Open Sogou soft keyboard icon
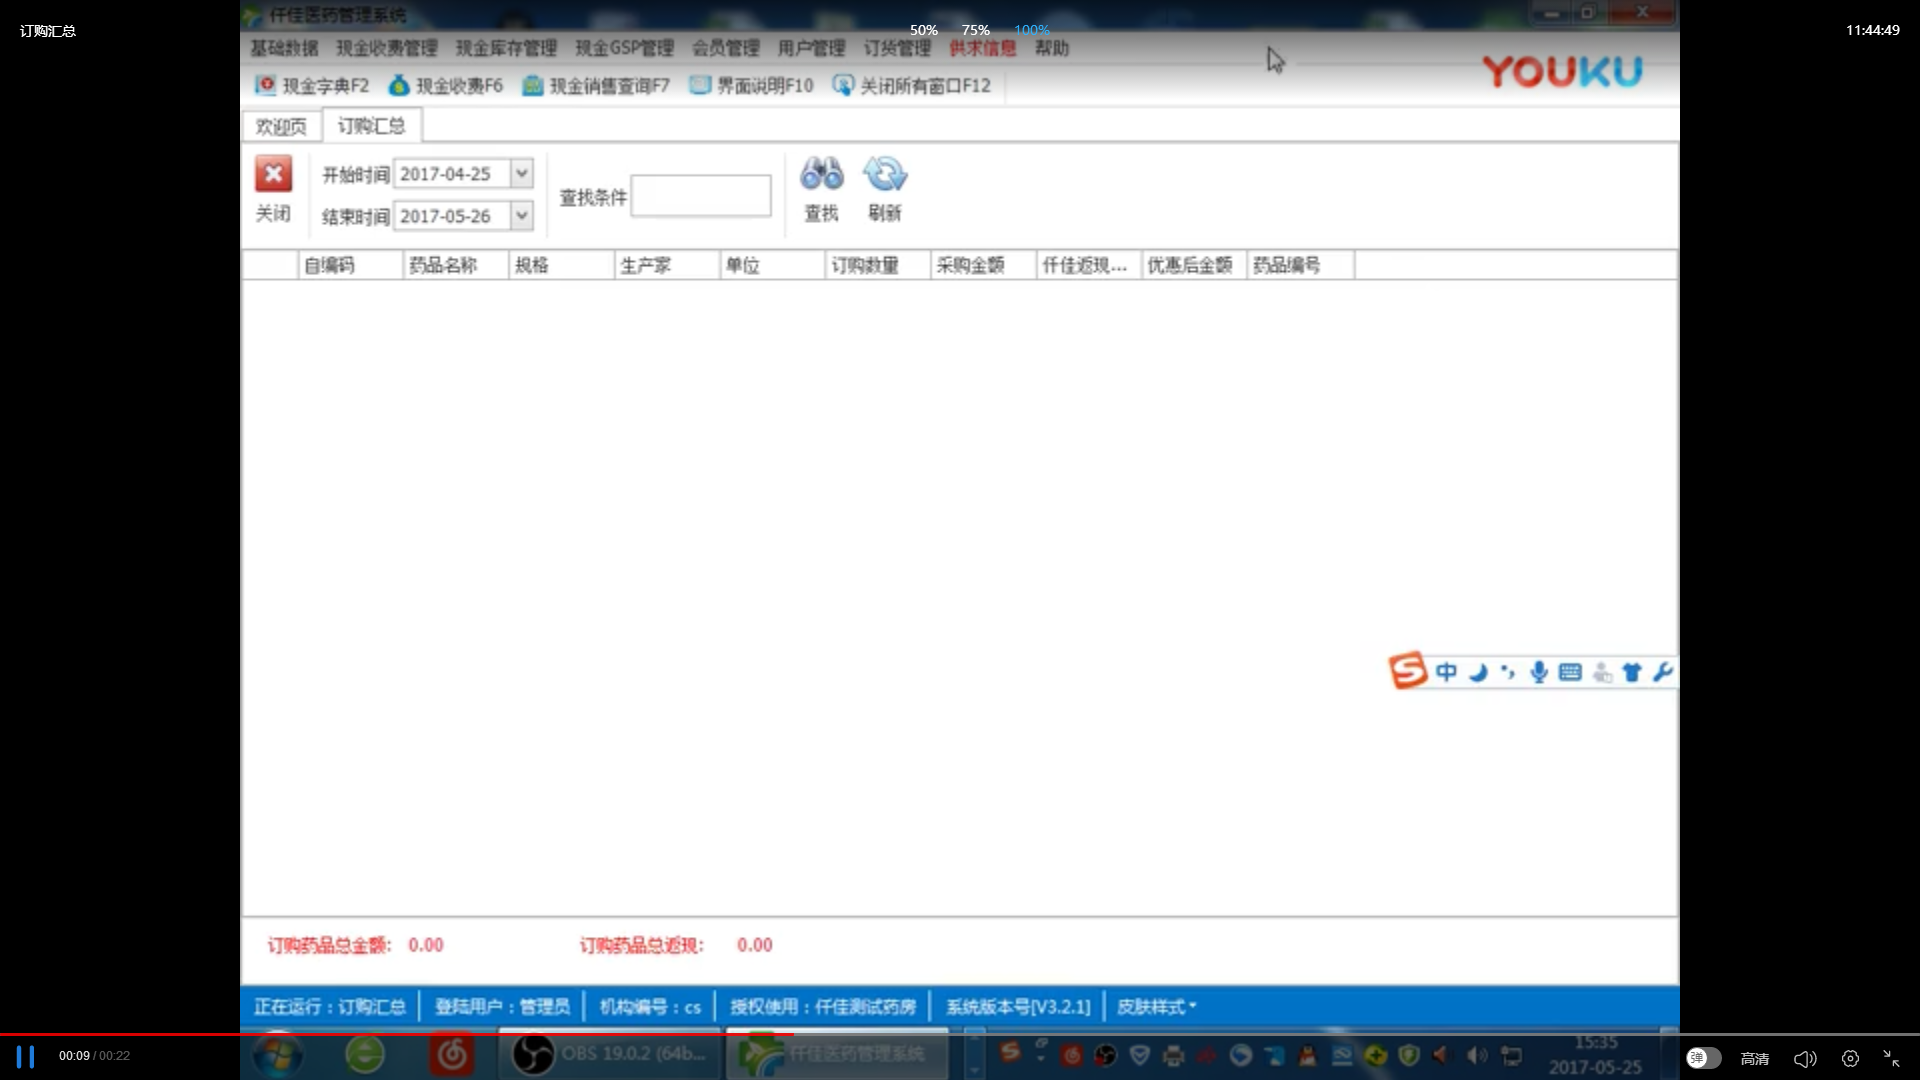This screenshot has height=1080, width=1920. tap(1570, 672)
